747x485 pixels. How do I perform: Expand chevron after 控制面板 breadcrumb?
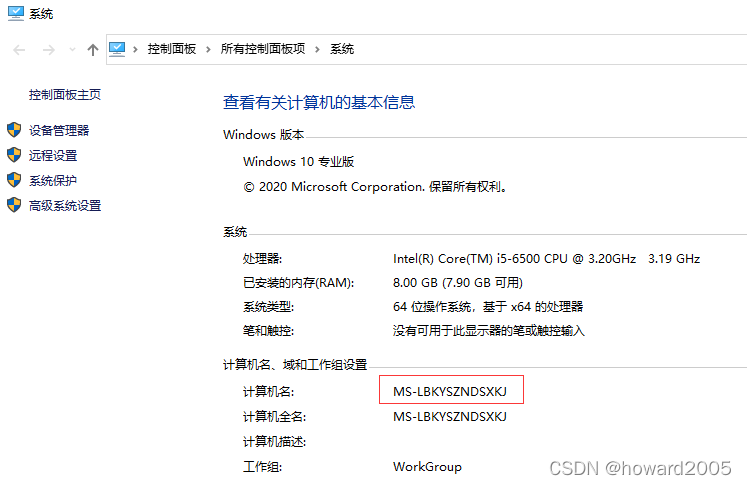208,49
